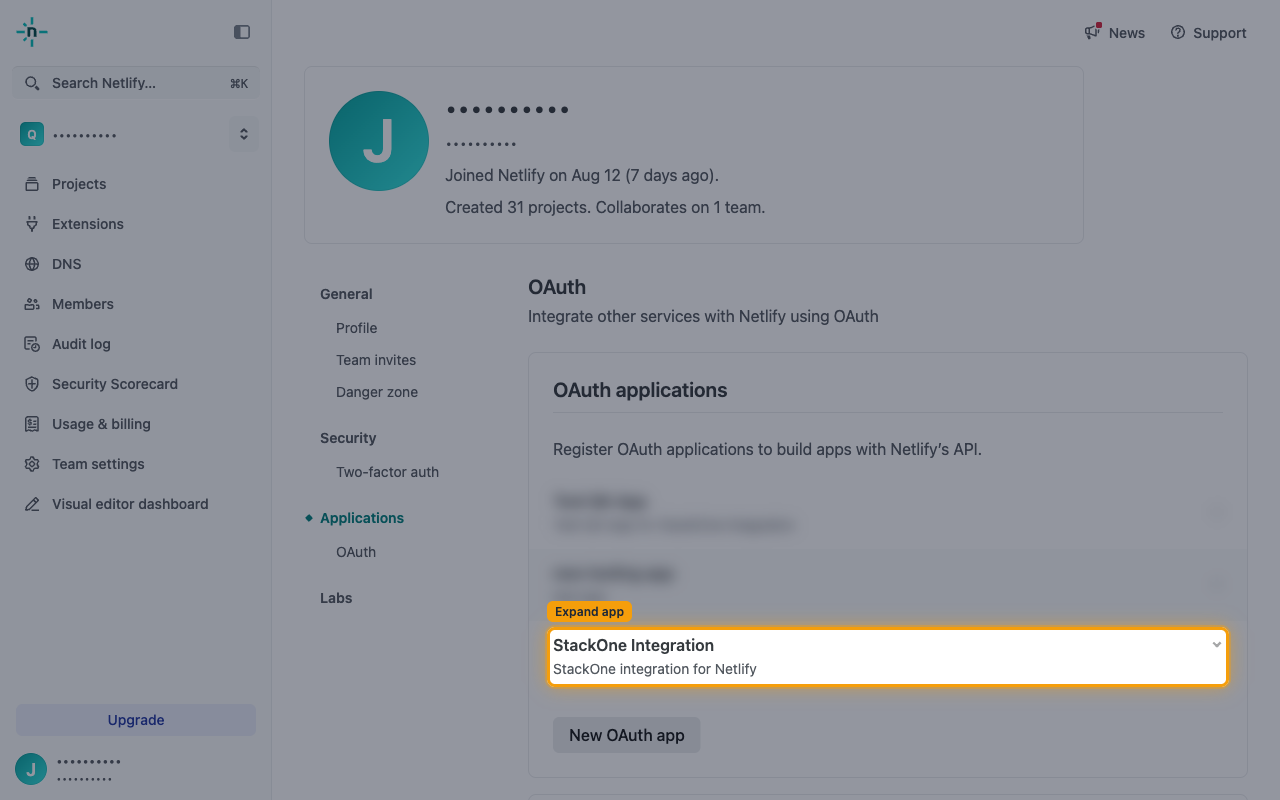
Task: Expand the StackOne Integration app row
Action: coord(888,657)
